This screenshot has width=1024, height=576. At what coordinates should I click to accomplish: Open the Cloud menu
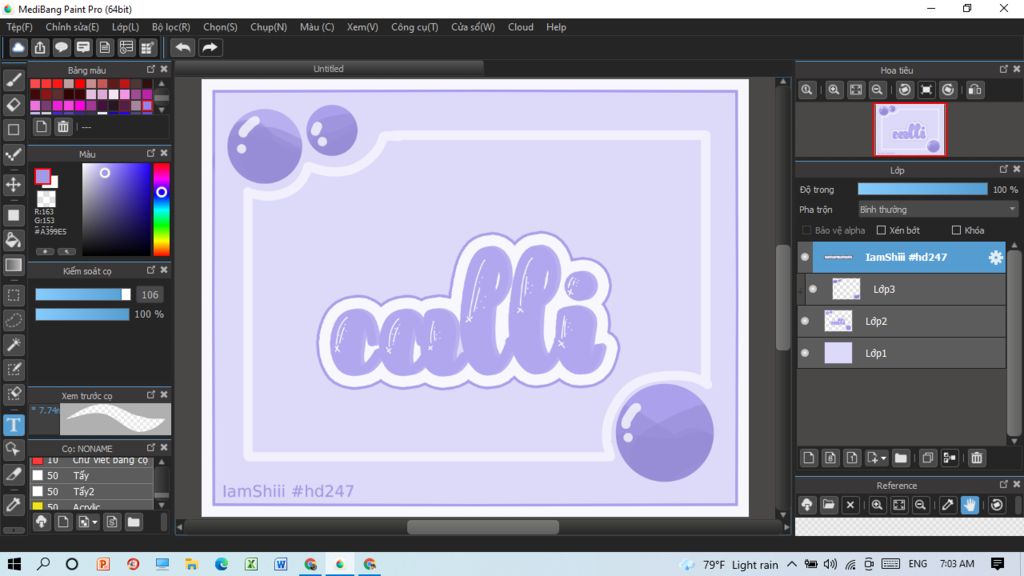pyautogui.click(x=520, y=27)
